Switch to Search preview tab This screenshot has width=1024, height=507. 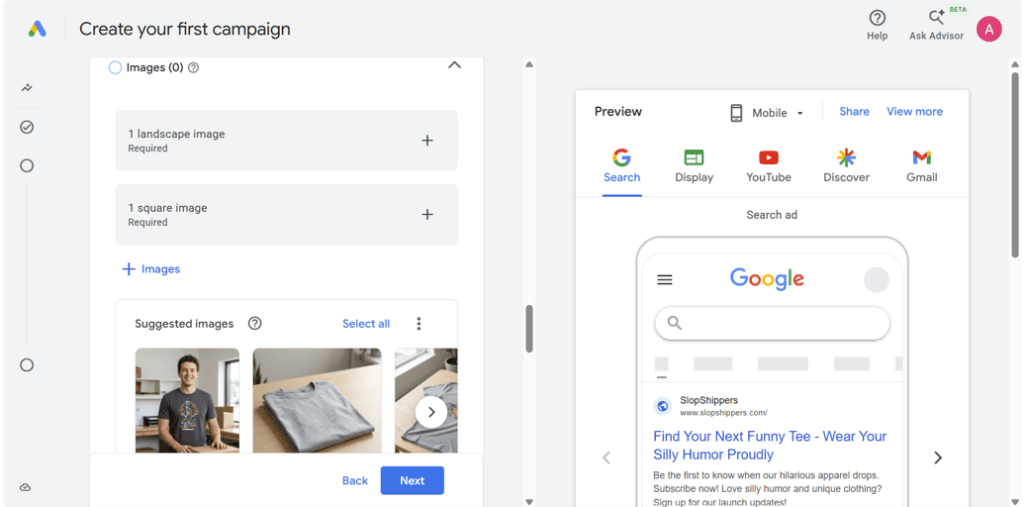click(622, 166)
